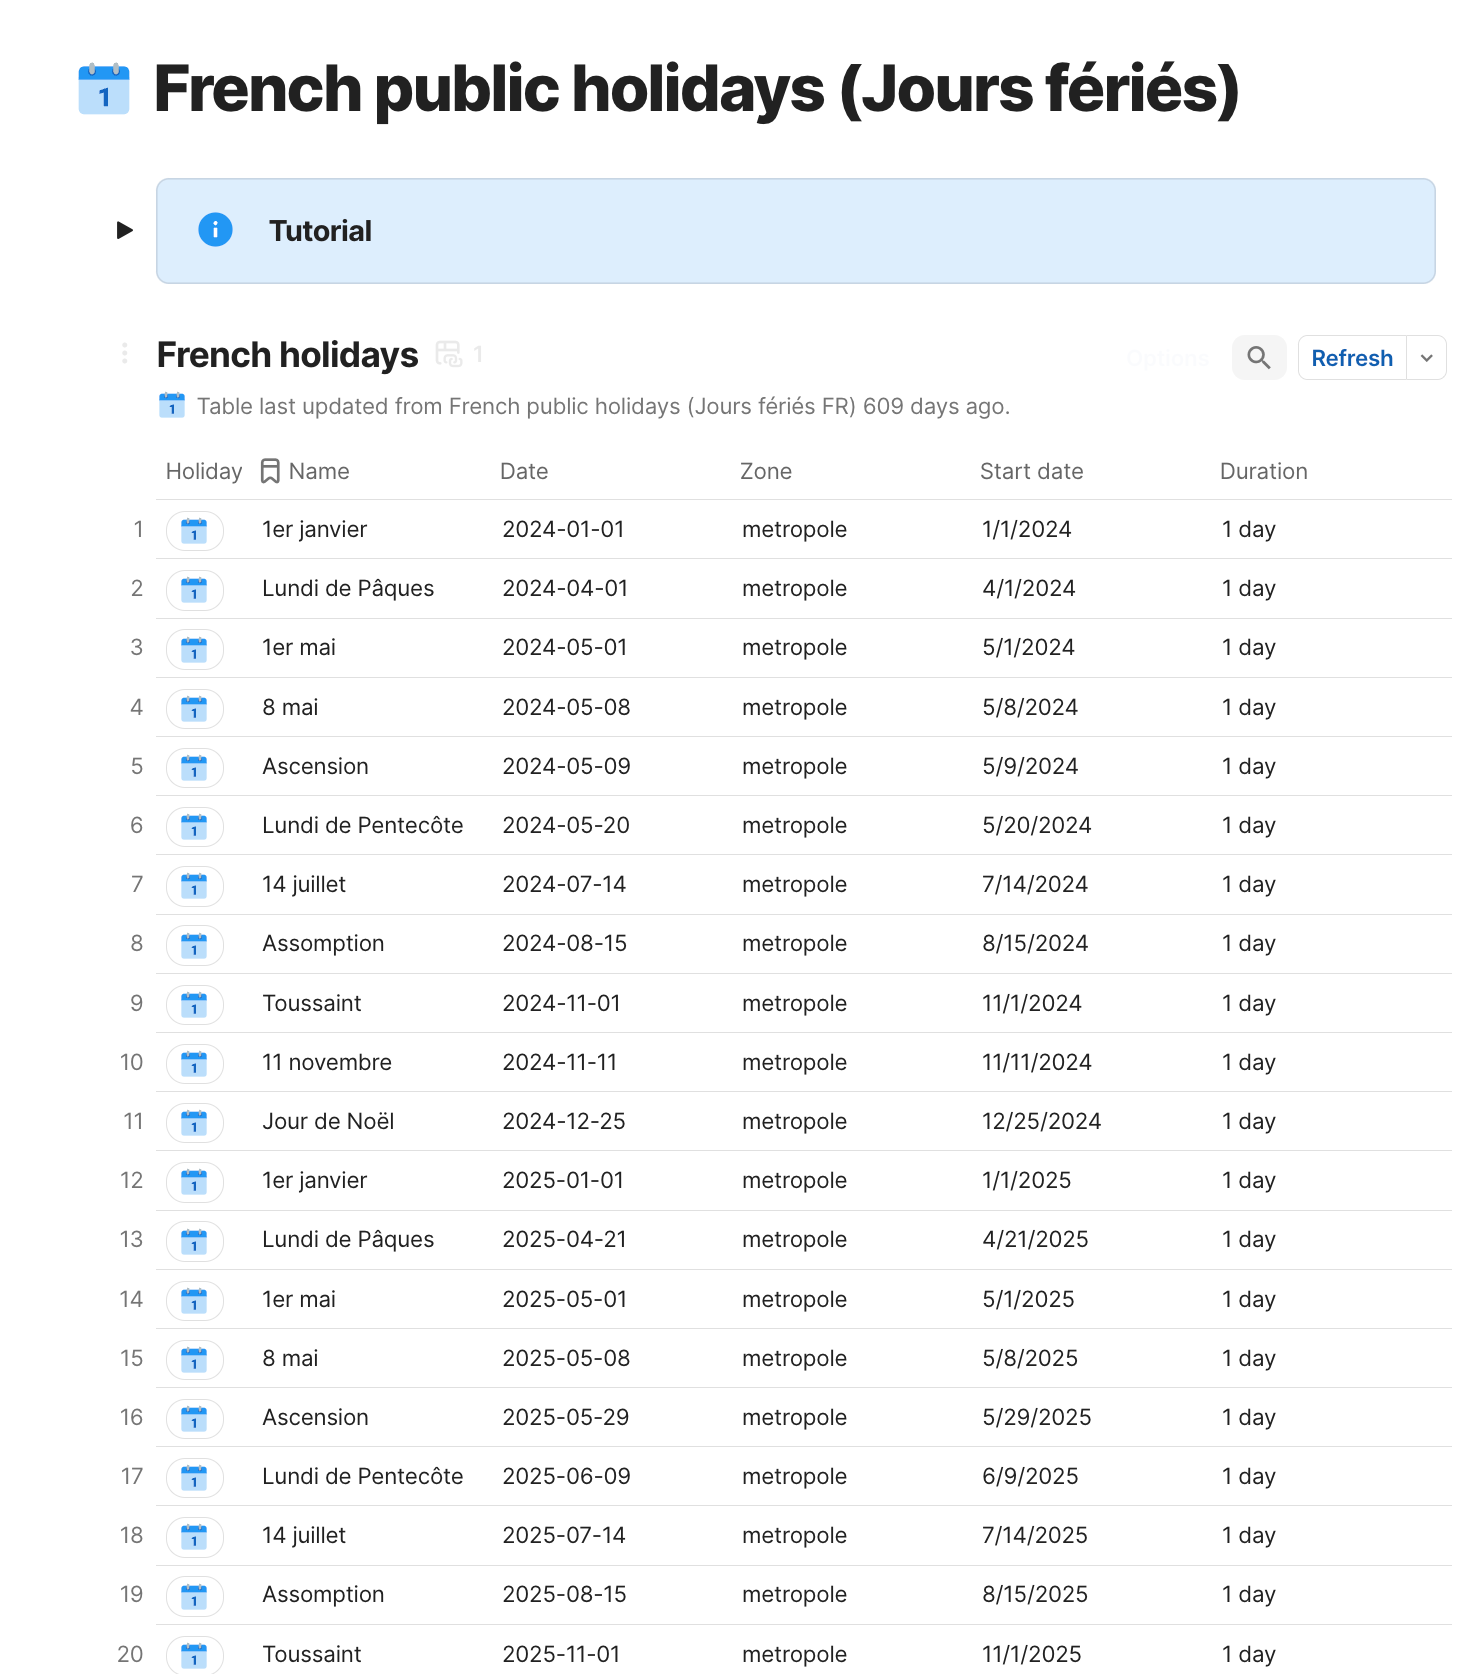Click the search magnifier icon above table

coord(1258,358)
